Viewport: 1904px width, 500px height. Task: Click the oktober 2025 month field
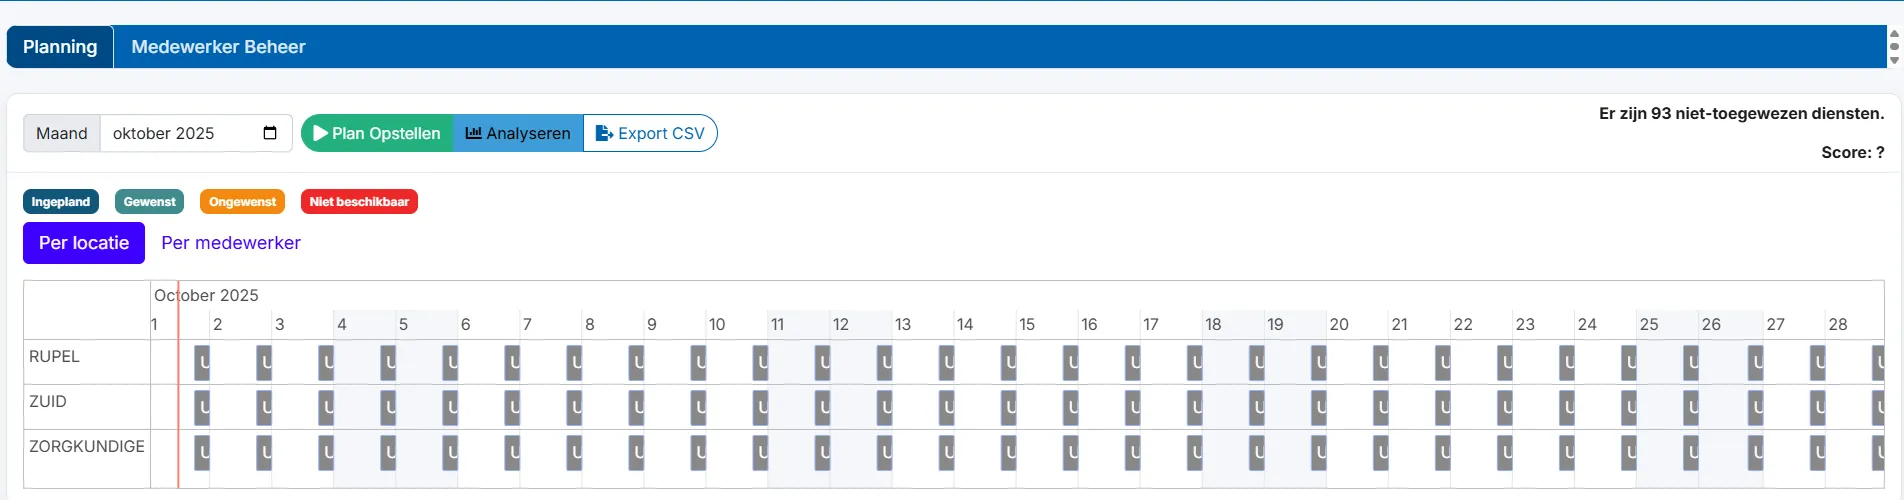196,133
